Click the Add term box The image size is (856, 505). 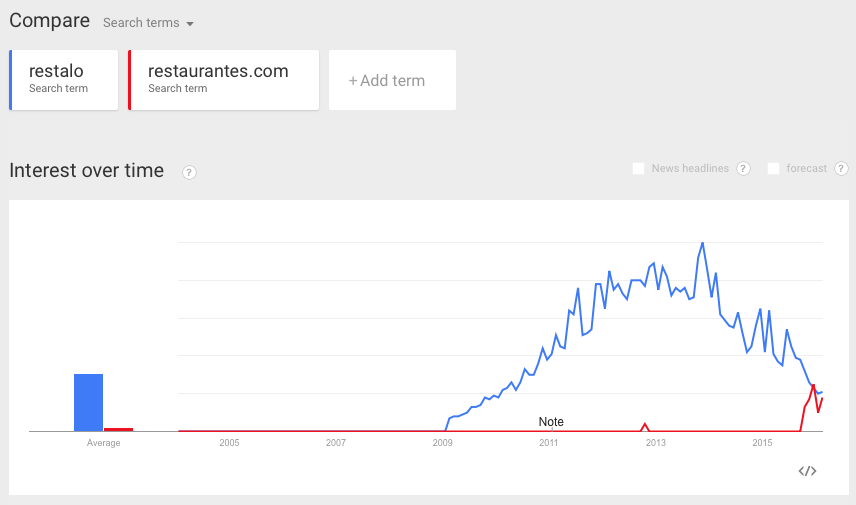pos(392,80)
